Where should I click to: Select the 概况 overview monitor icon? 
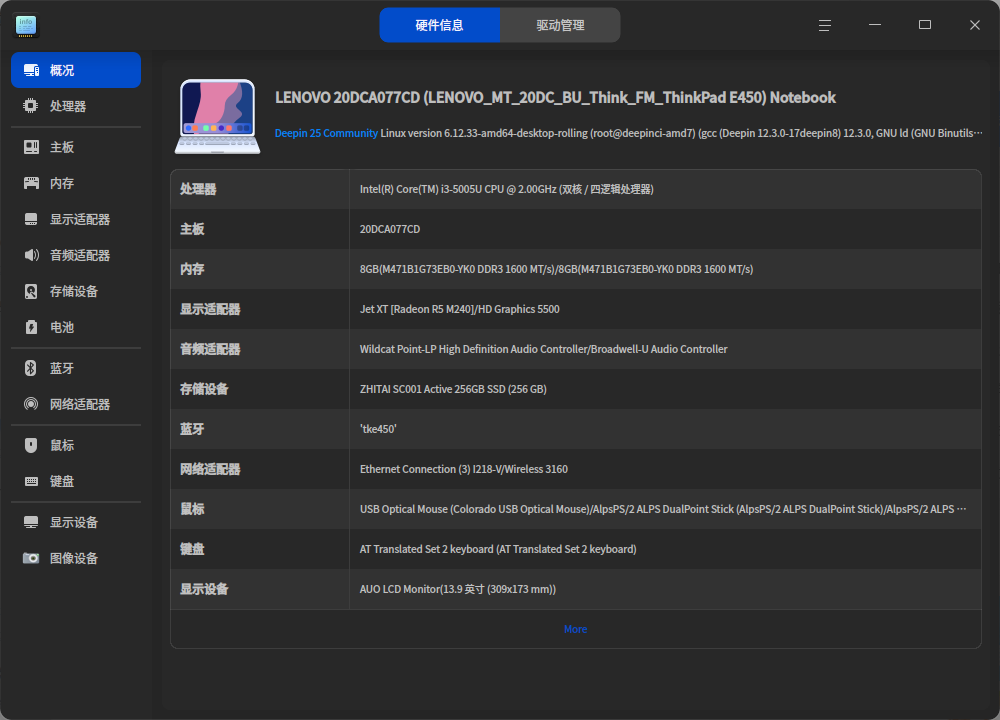pos(31,70)
